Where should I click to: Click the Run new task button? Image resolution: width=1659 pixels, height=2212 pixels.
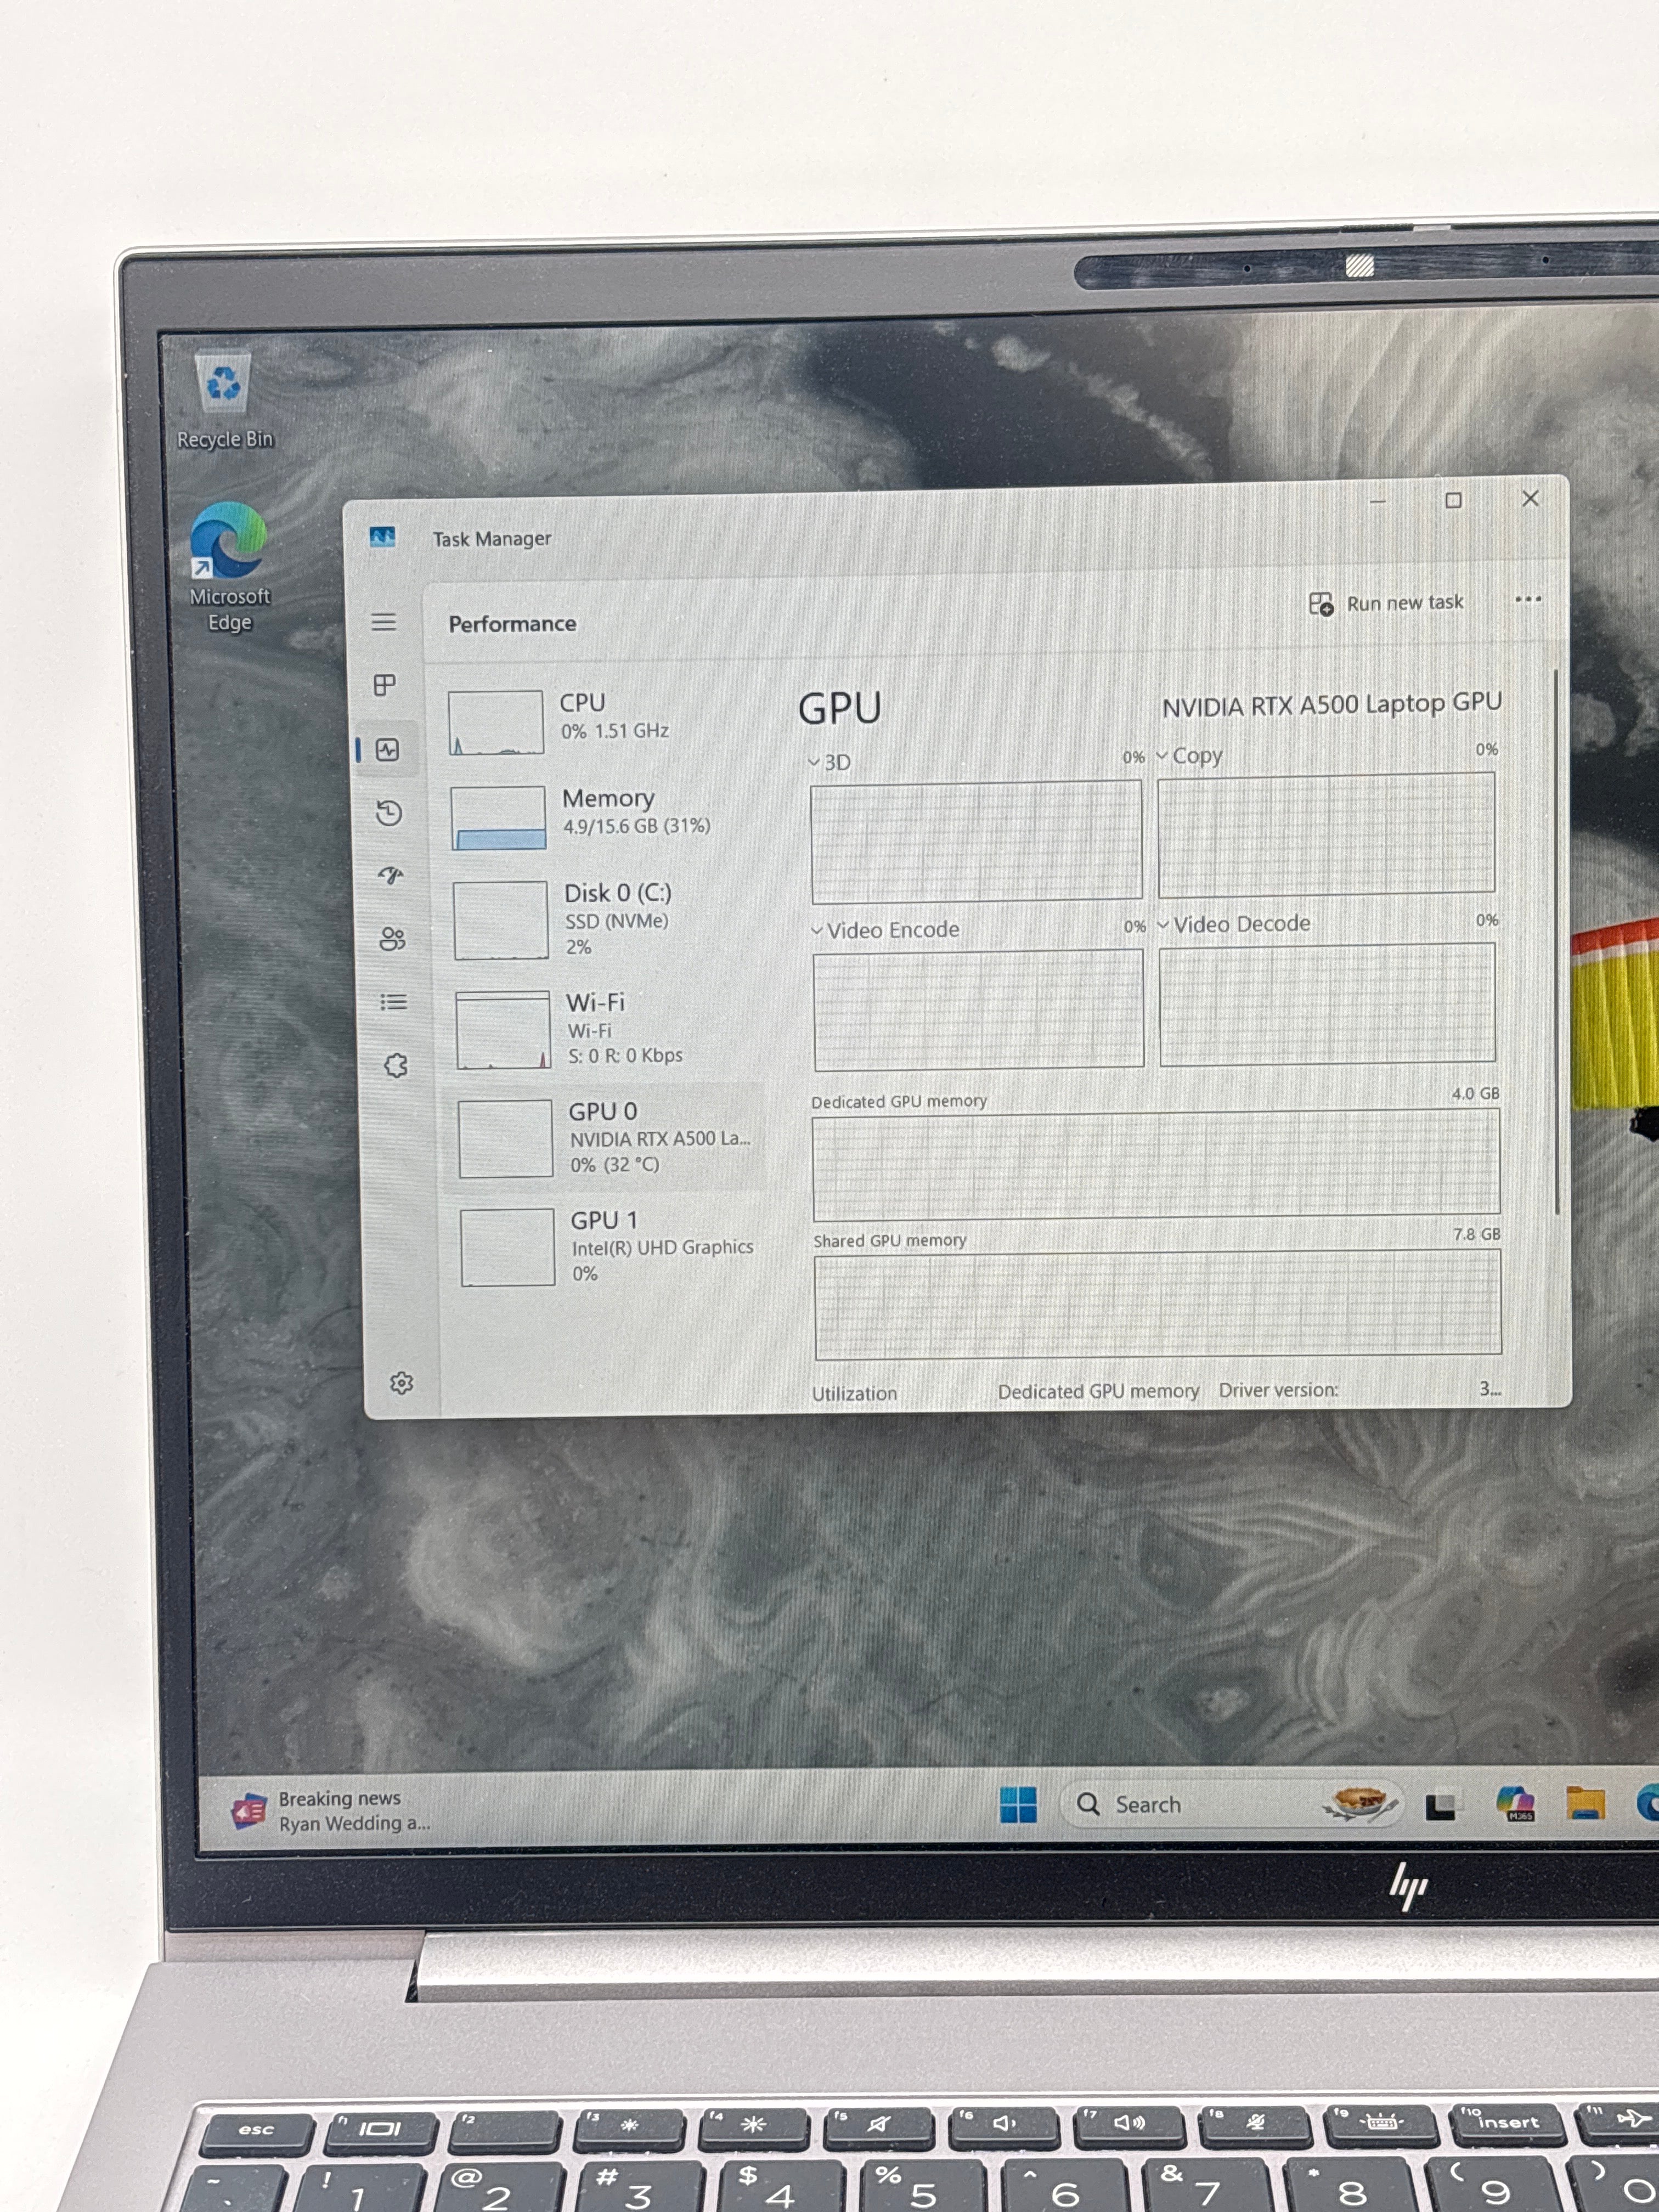click(1386, 603)
